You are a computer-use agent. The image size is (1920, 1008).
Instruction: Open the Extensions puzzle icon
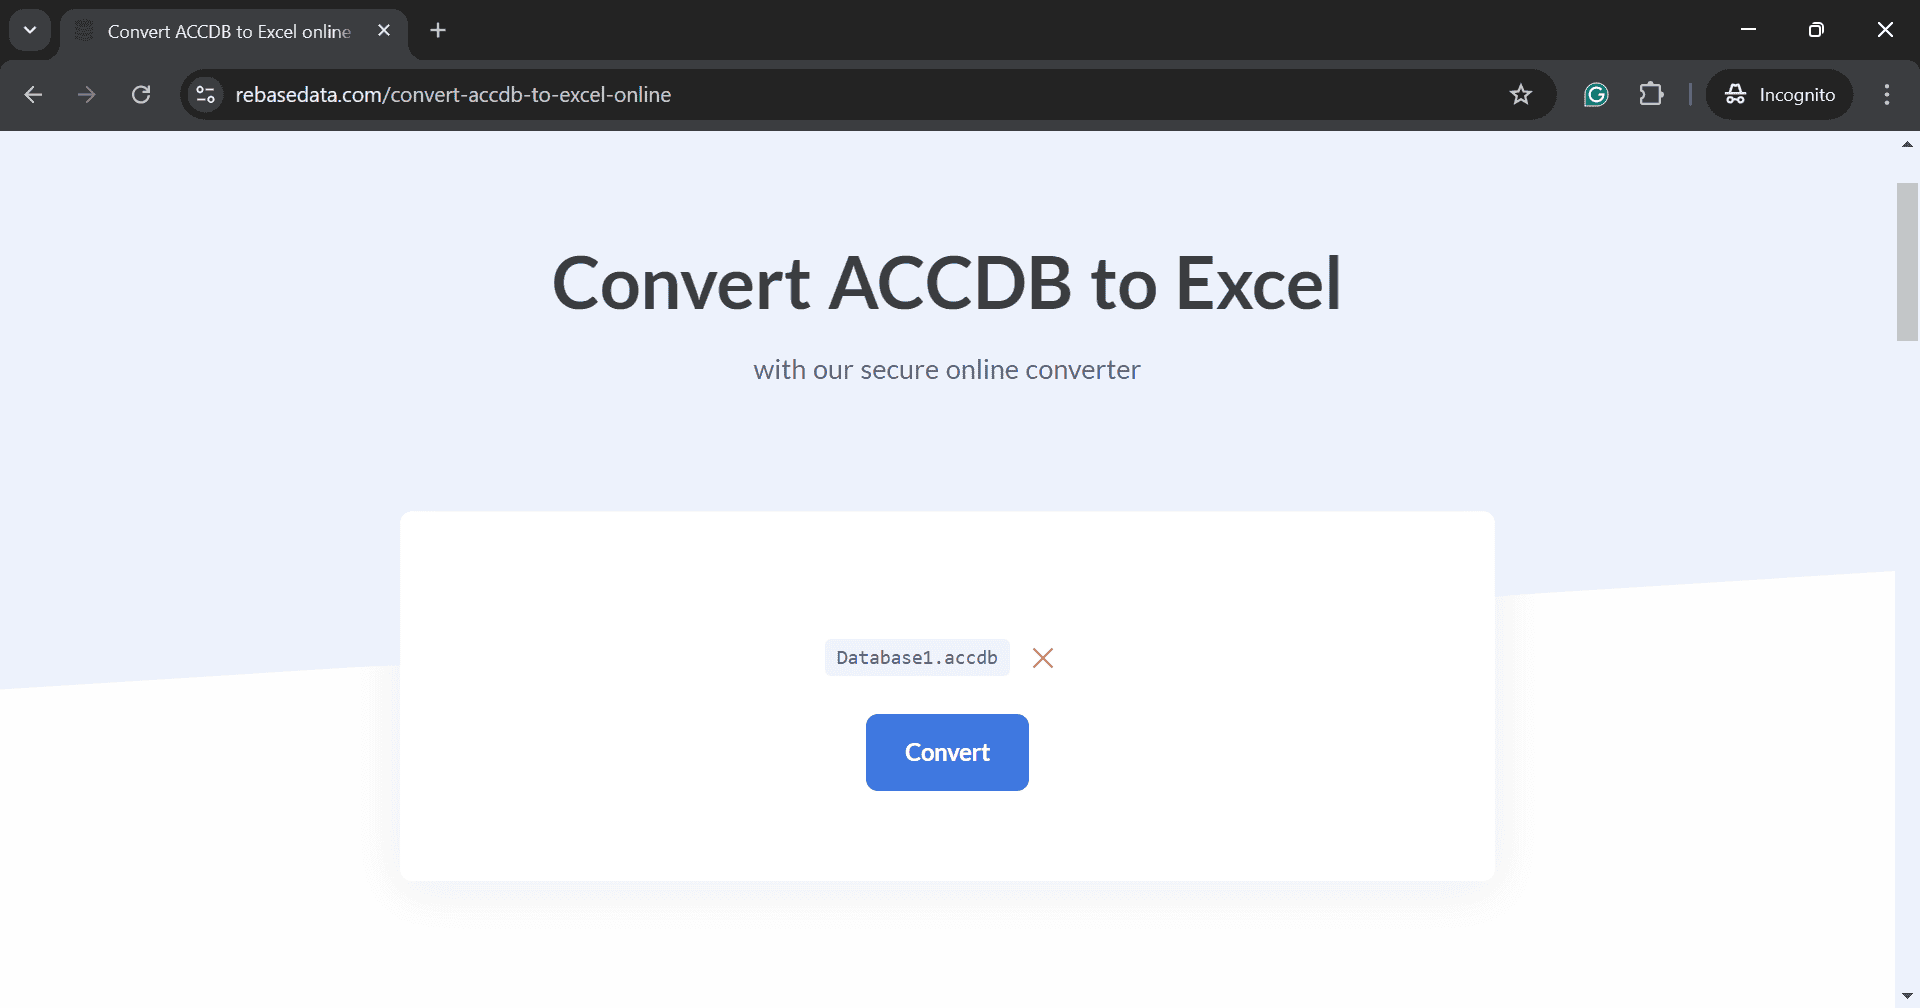1651,95
